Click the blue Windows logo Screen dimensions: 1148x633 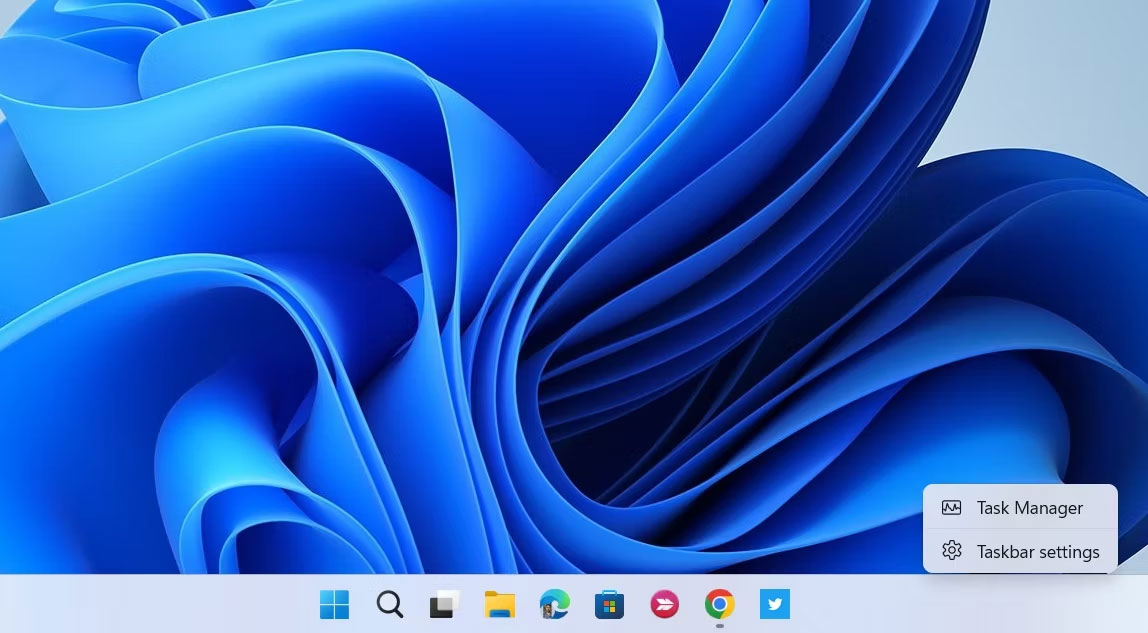tap(334, 604)
